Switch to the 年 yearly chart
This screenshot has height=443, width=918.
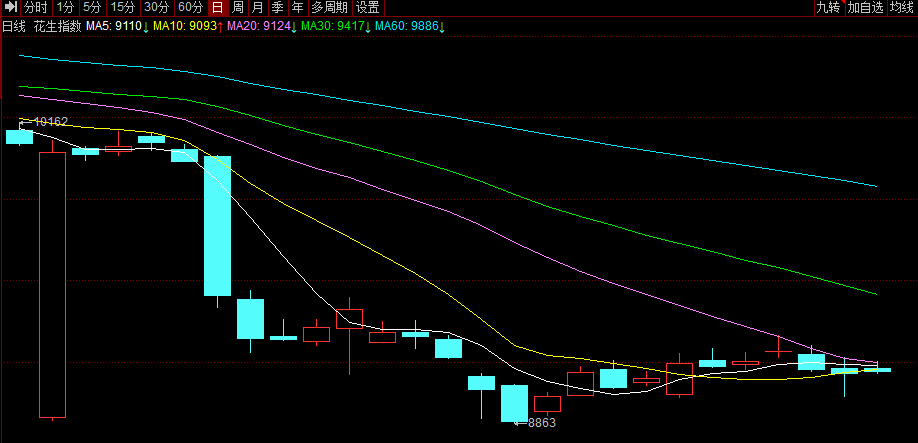(298, 8)
